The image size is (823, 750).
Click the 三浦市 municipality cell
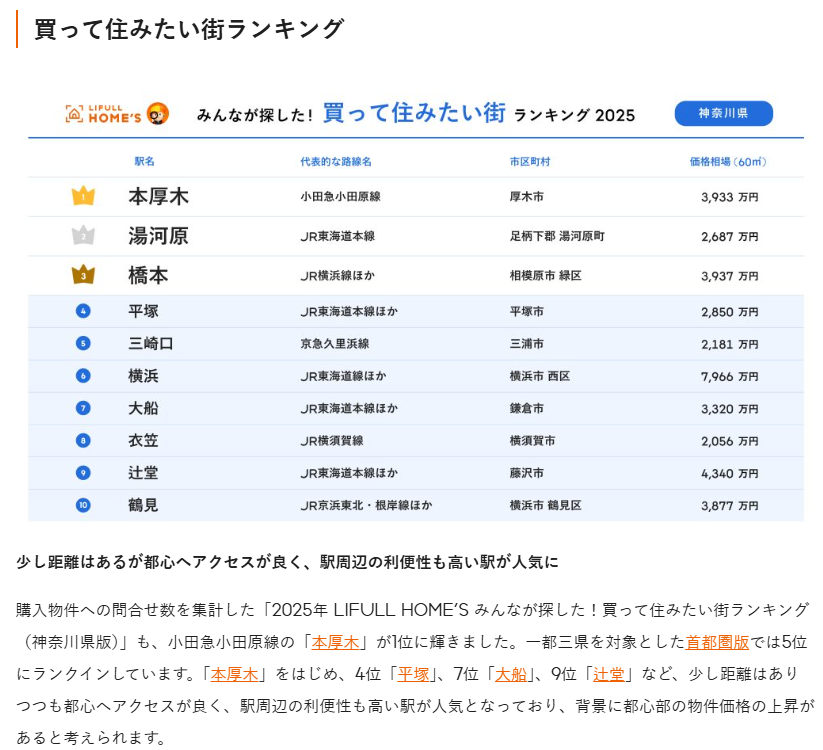pos(526,344)
